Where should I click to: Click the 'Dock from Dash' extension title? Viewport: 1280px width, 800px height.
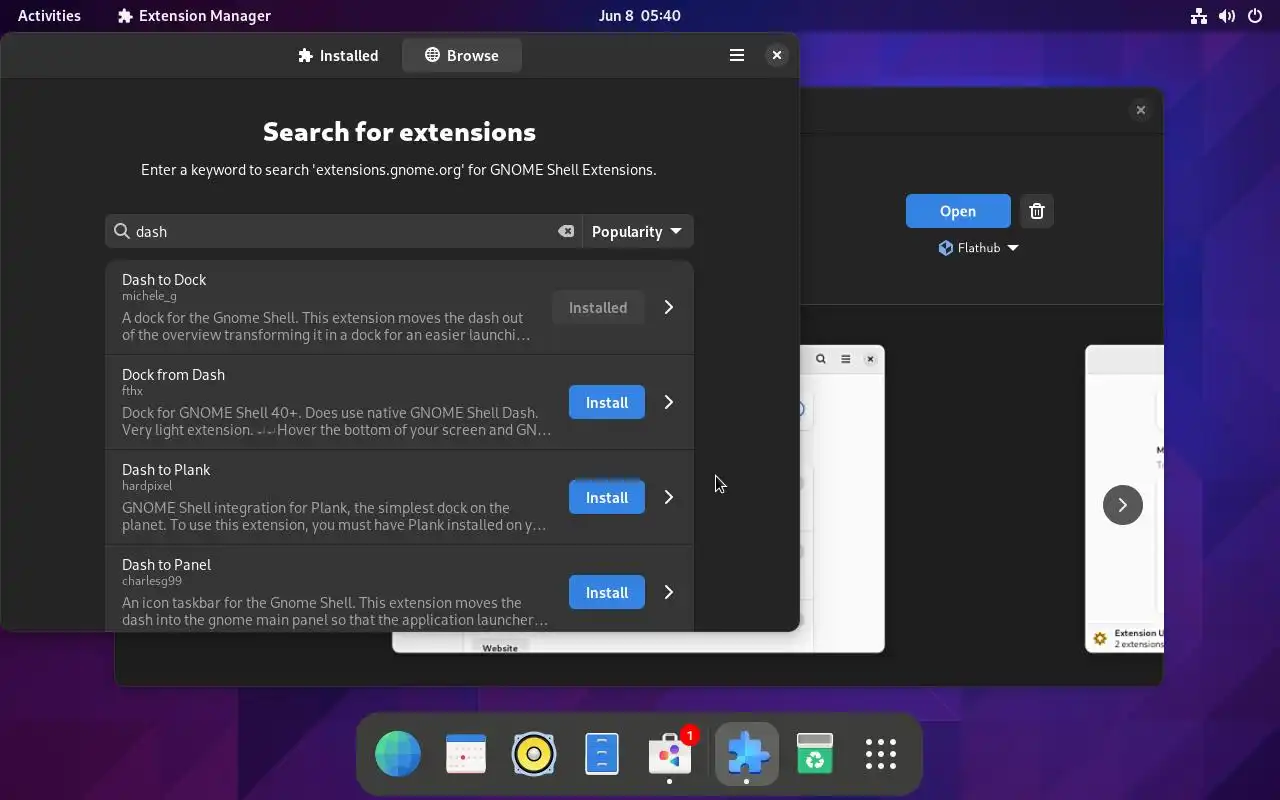173,374
